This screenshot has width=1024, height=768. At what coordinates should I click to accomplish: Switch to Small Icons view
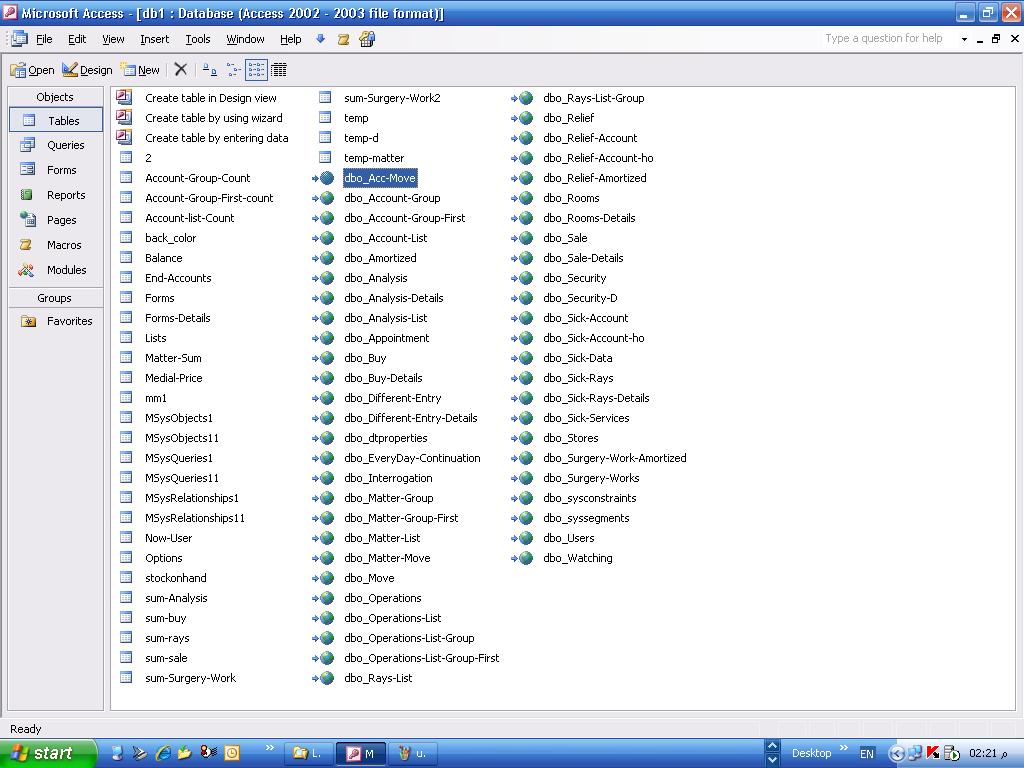tap(233, 69)
